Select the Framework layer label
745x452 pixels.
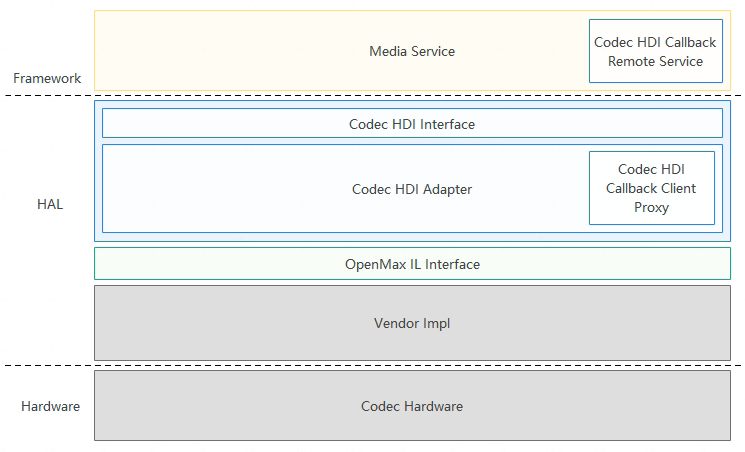pyautogui.click(x=47, y=78)
